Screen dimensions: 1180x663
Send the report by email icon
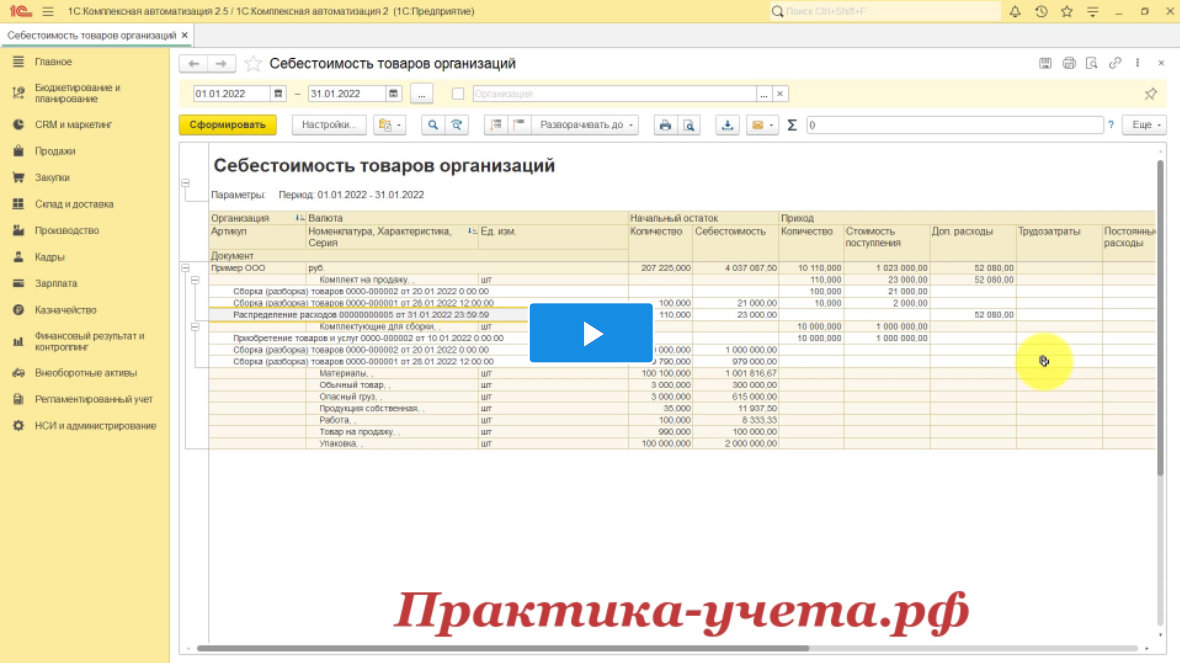tap(757, 125)
